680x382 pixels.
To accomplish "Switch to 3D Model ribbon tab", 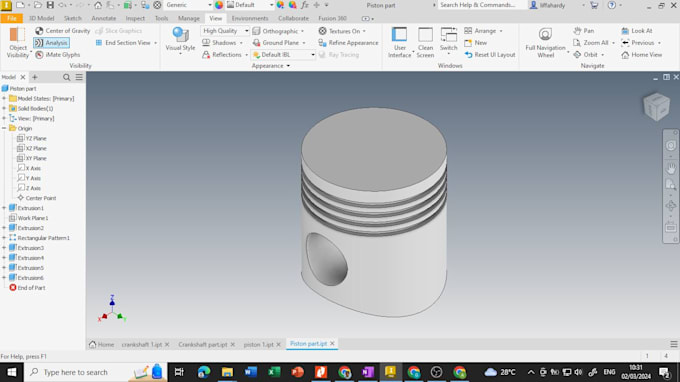I will (x=42, y=19).
